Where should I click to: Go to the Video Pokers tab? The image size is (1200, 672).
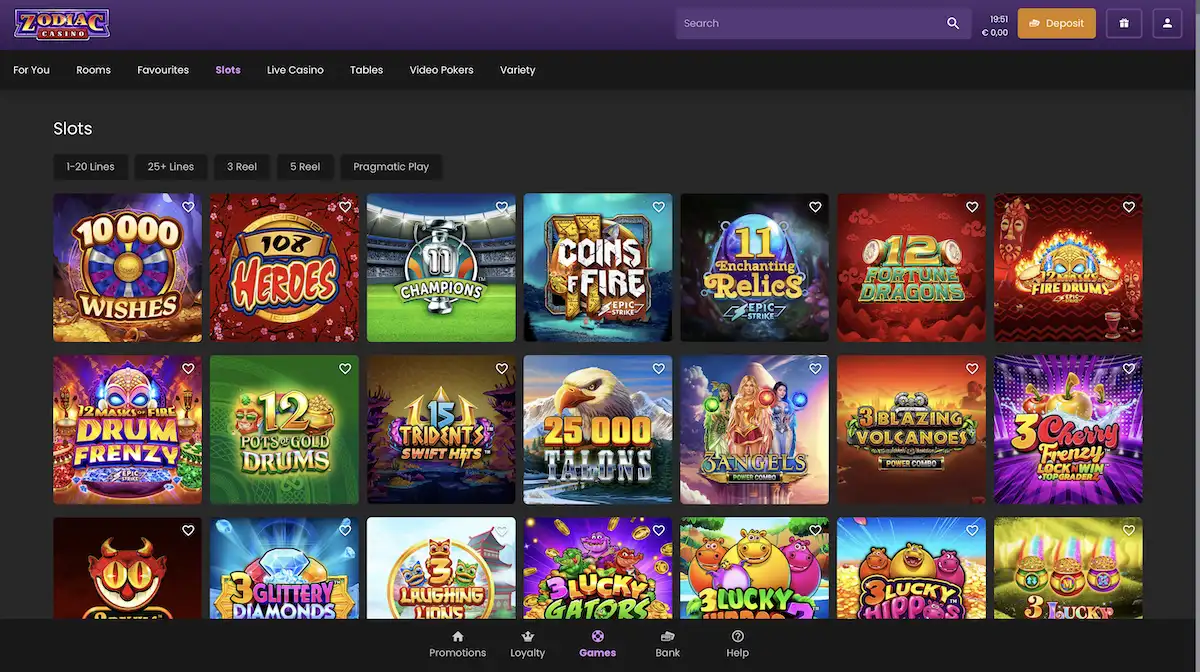tap(441, 70)
